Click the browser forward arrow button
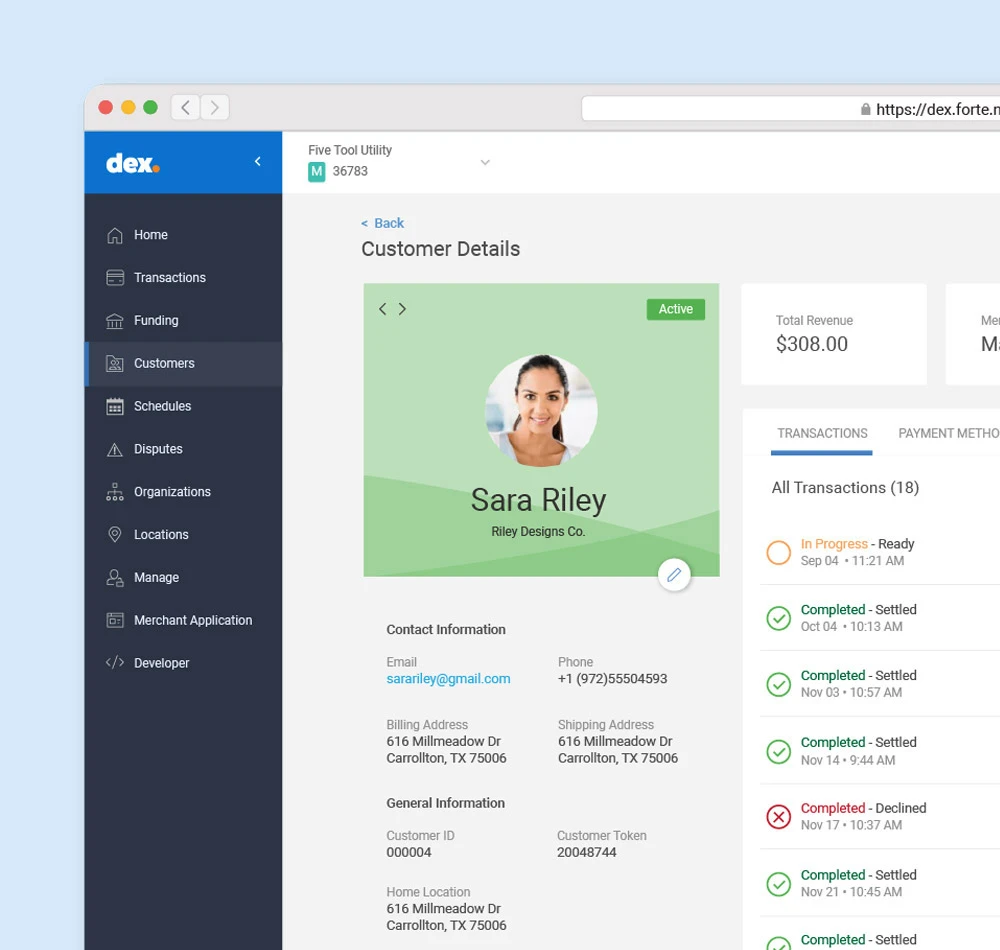This screenshot has width=1000, height=950. (x=215, y=107)
